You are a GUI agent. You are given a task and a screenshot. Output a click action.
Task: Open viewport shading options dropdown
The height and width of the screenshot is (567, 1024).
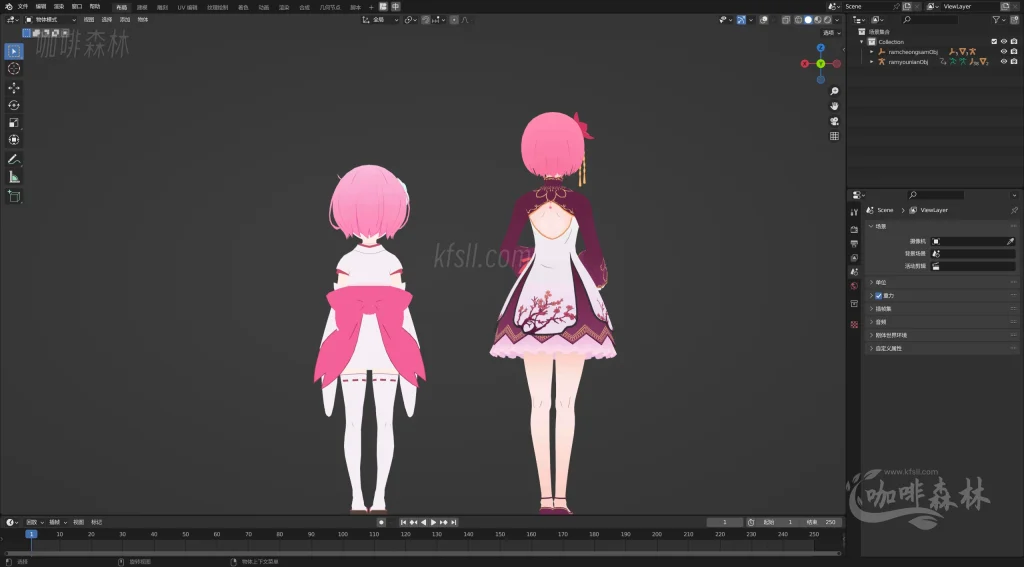coord(837,20)
